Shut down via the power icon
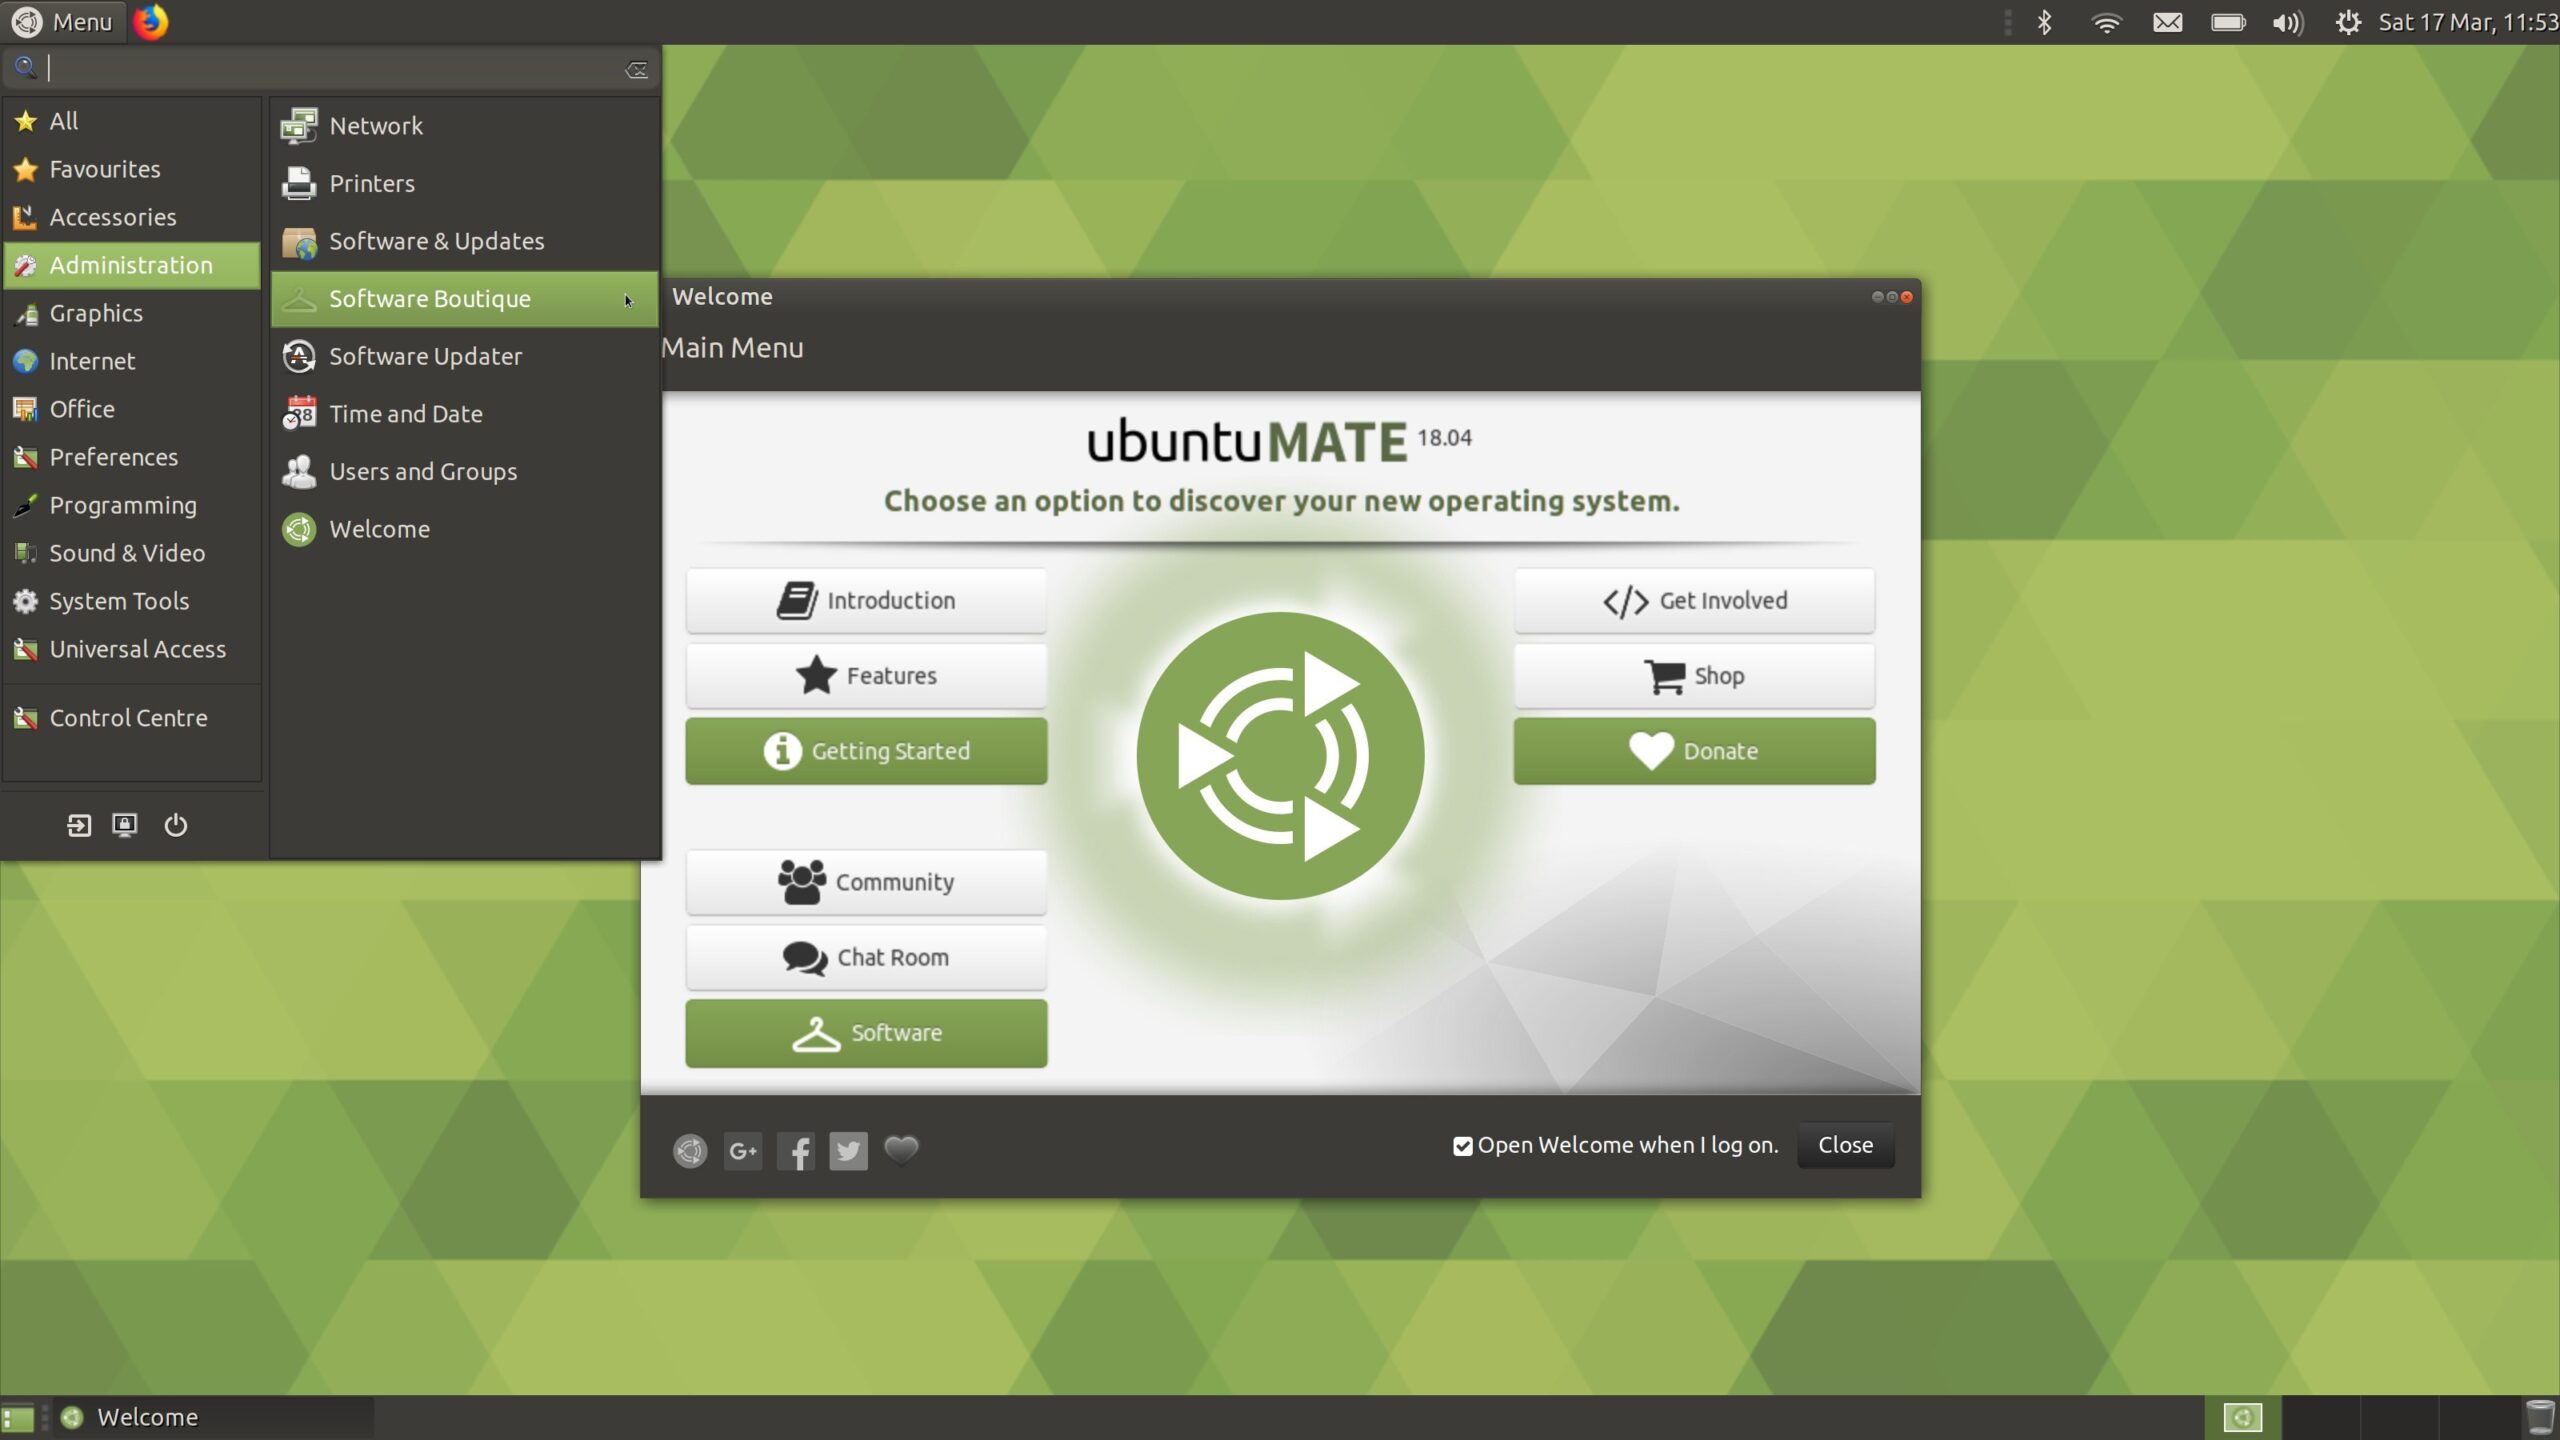This screenshot has height=1440, width=2560. point(176,825)
